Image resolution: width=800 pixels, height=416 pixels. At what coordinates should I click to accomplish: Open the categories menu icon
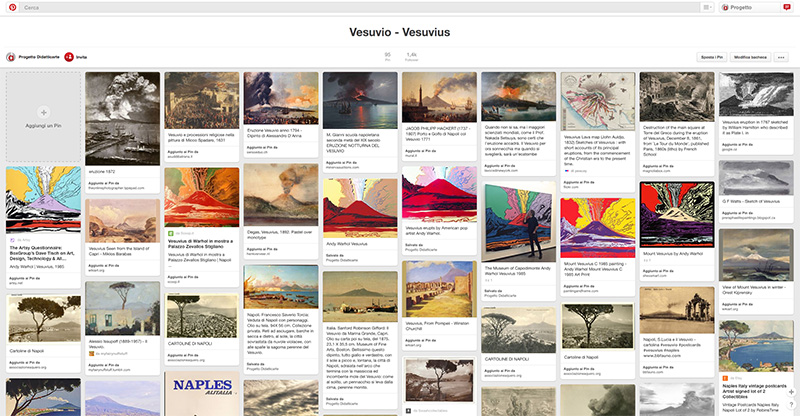(707, 7)
